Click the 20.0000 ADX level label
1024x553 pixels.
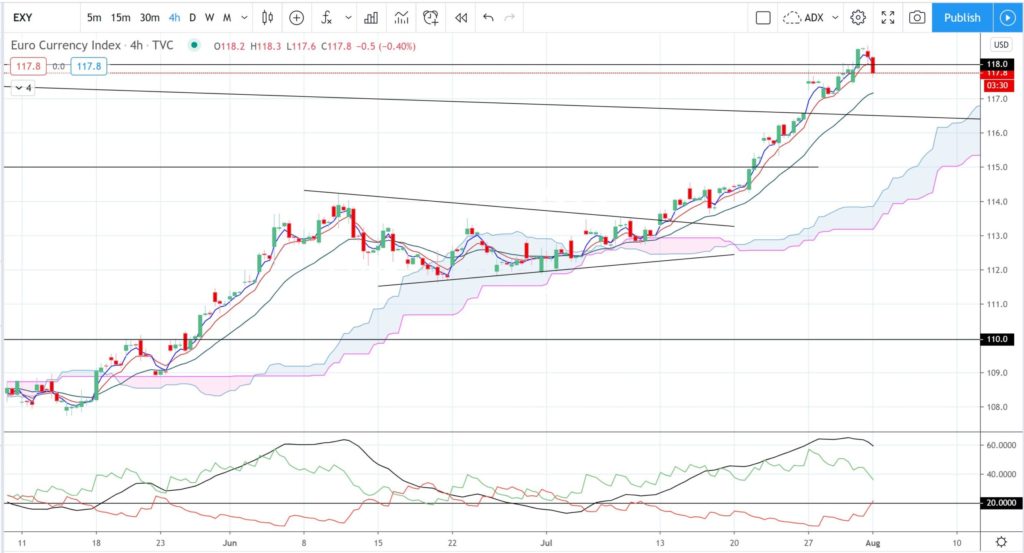coord(1001,503)
